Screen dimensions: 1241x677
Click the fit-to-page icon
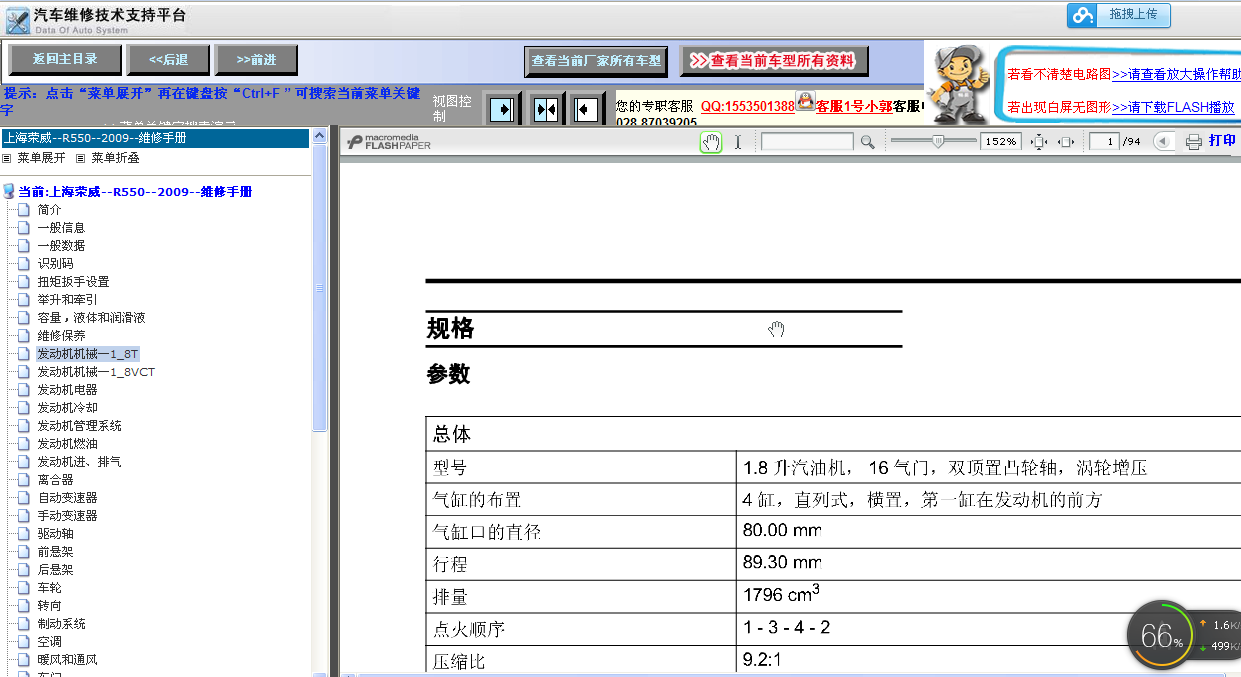(x=1040, y=142)
